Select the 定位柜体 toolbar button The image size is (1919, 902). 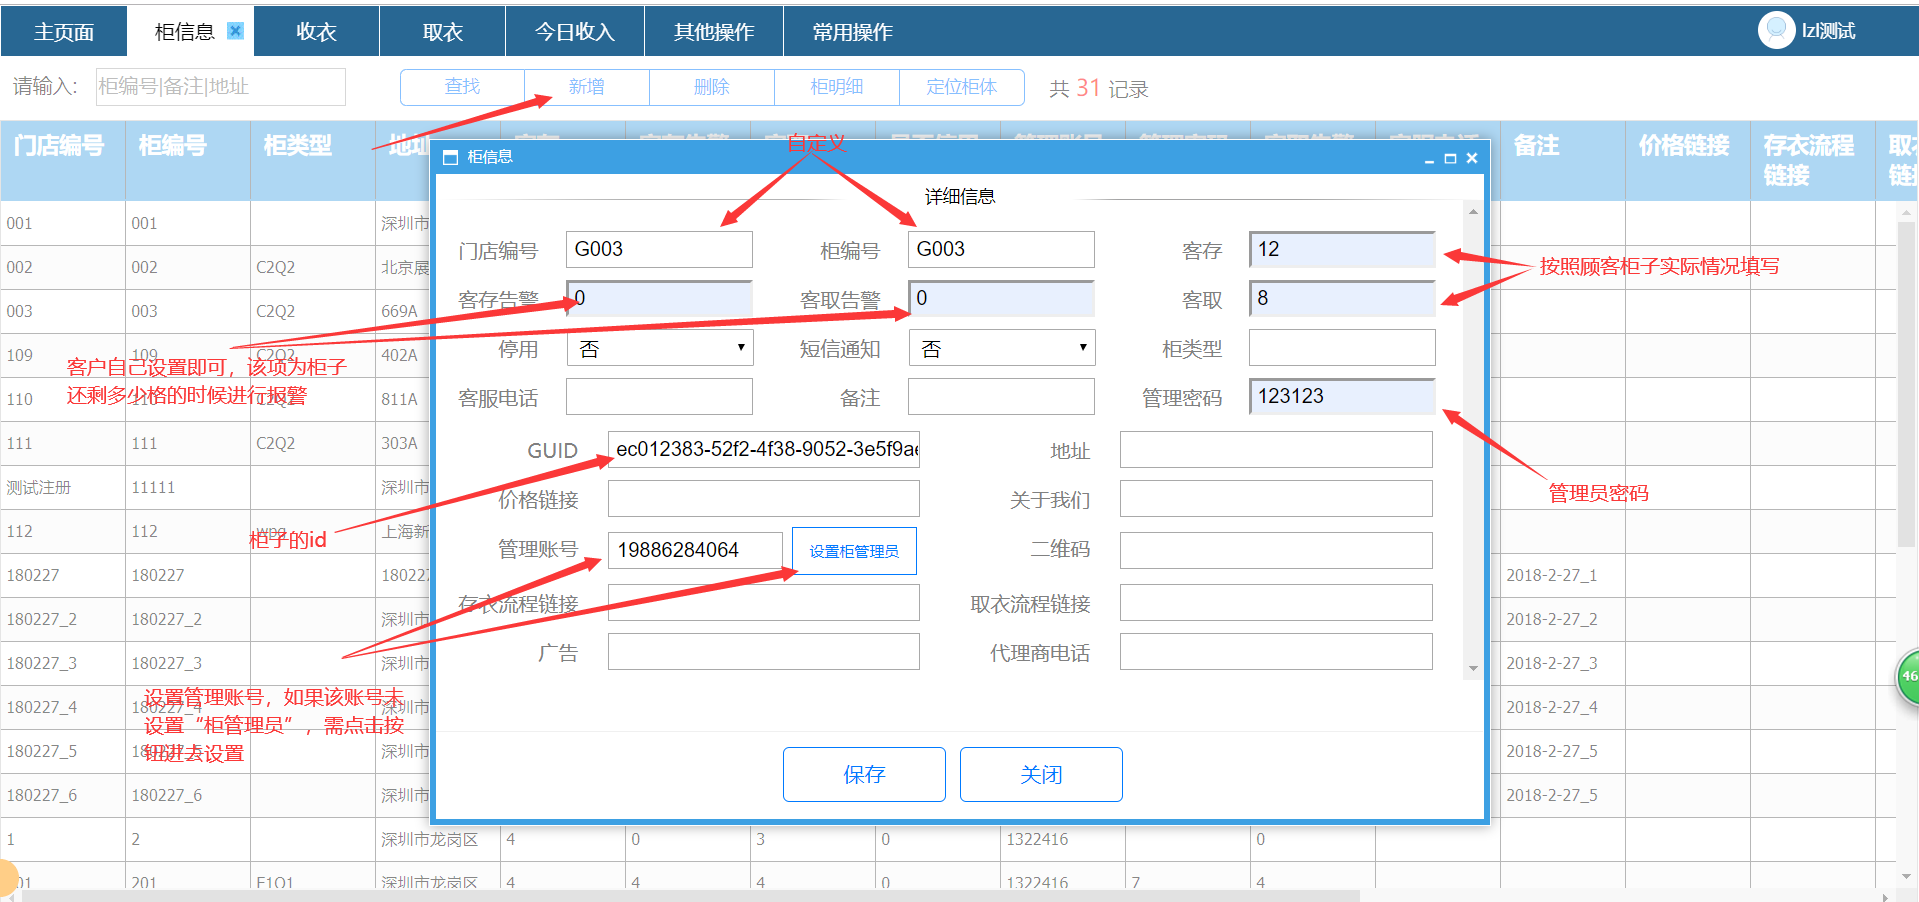tap(962, 87)
